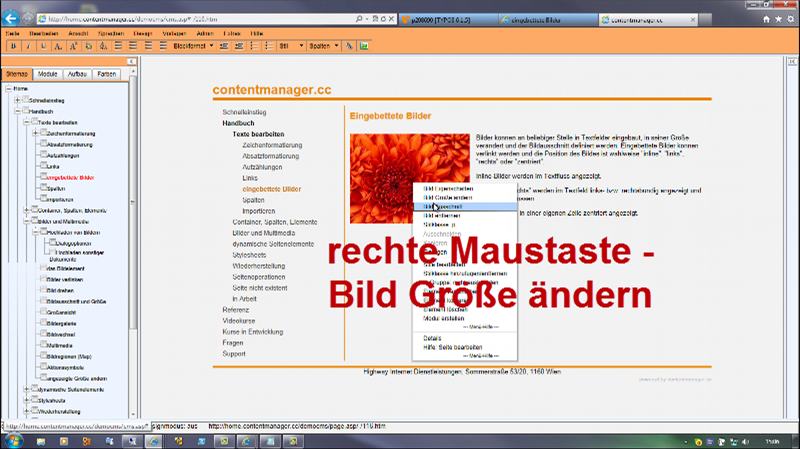Expand Container, Spalten, Elemente tree node
The height and width of the screenshot is (449, 800).
pyautogui.click(x=27, y=210)
